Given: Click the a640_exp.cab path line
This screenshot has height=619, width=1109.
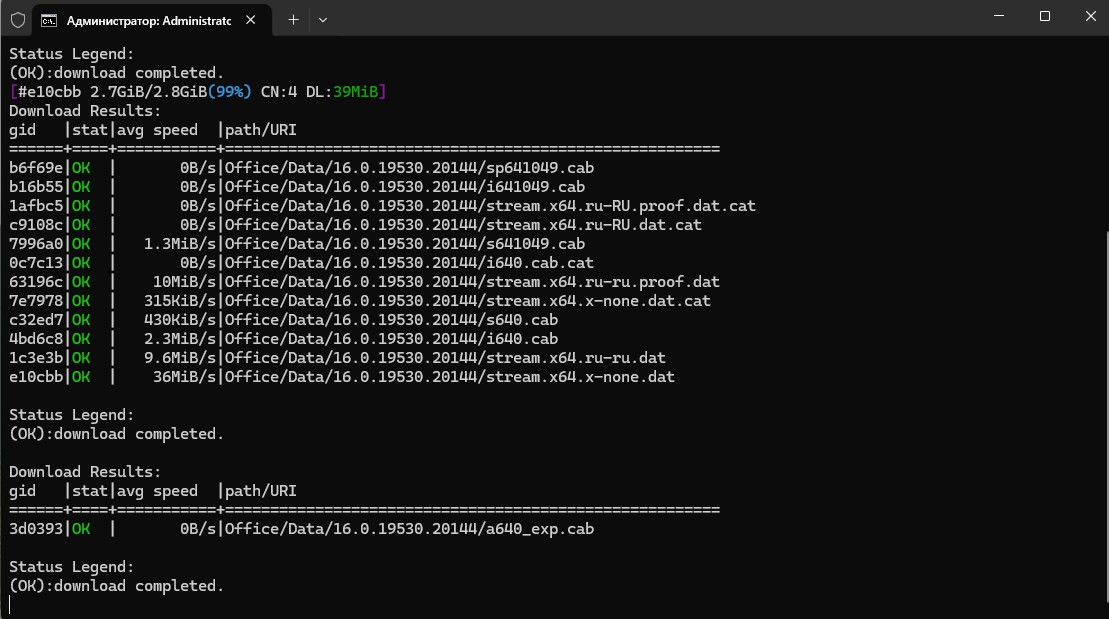Looking at the screenshot, I should coord(409,529).
